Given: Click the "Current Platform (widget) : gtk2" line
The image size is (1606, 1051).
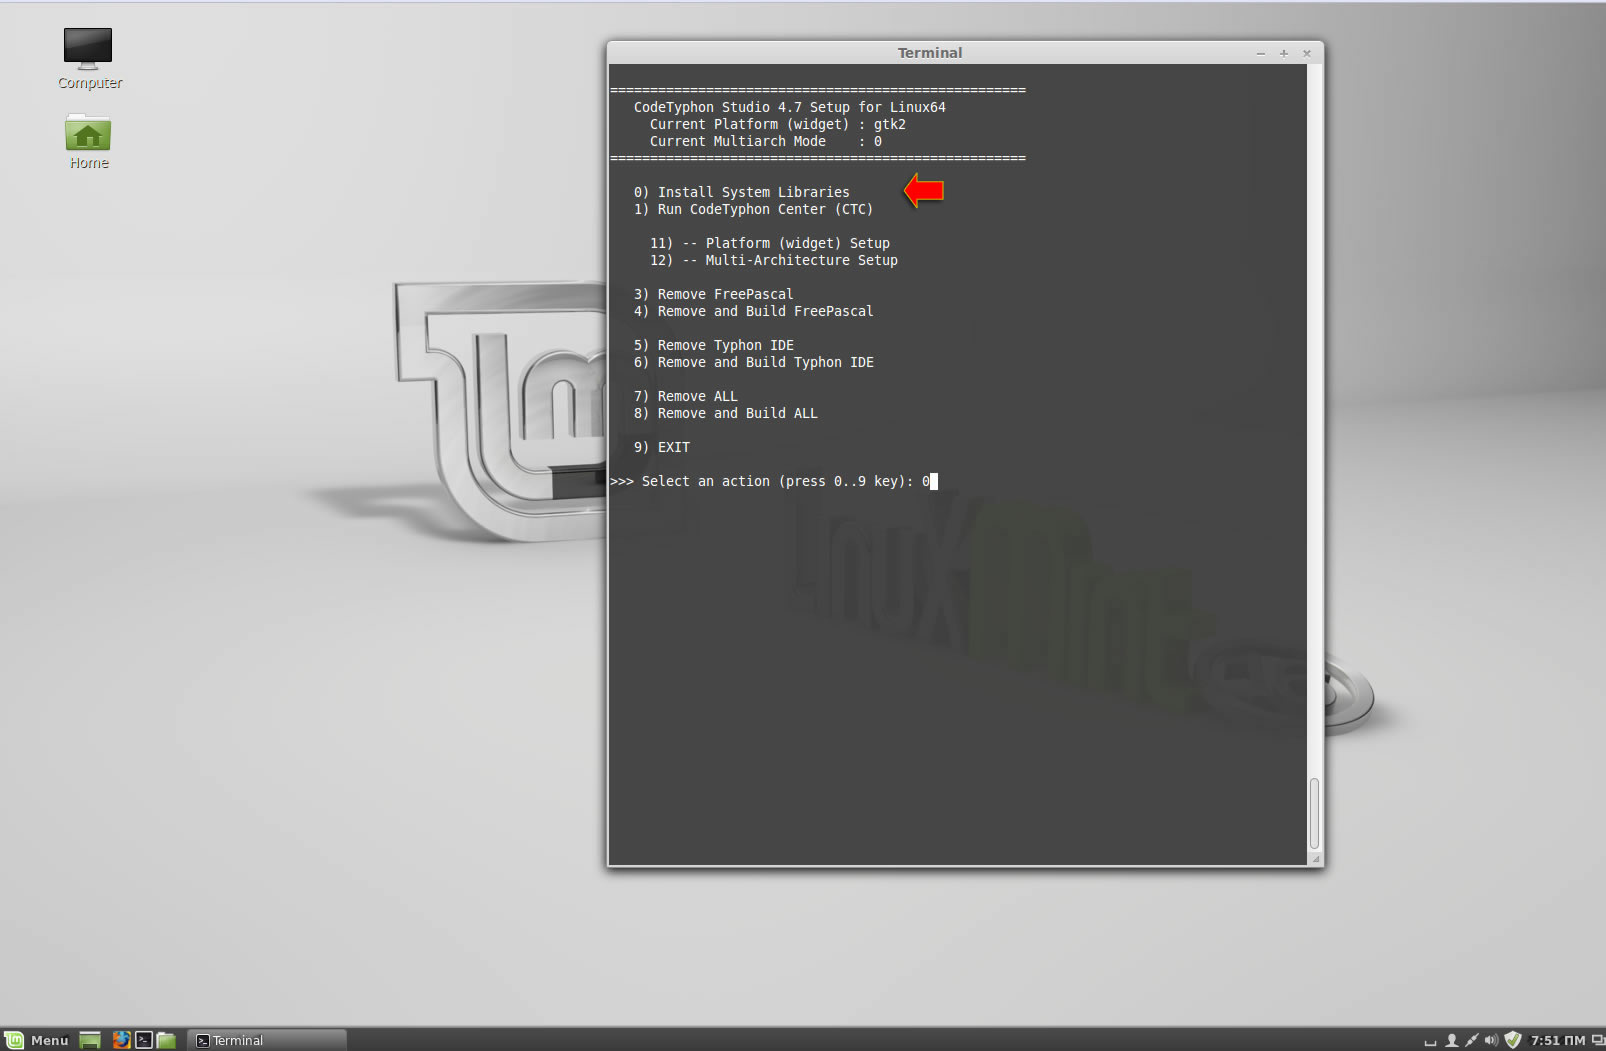Looking at the screenshot, I should coord(777,124).
